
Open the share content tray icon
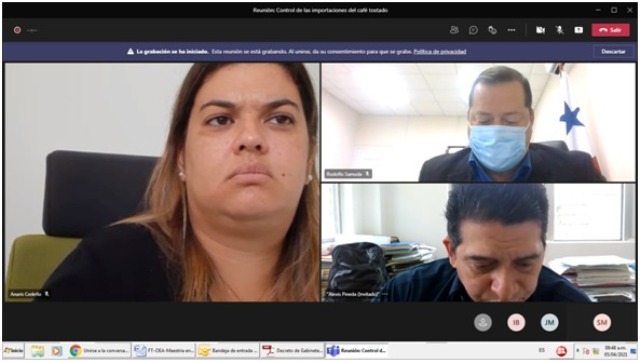(578, 30)
